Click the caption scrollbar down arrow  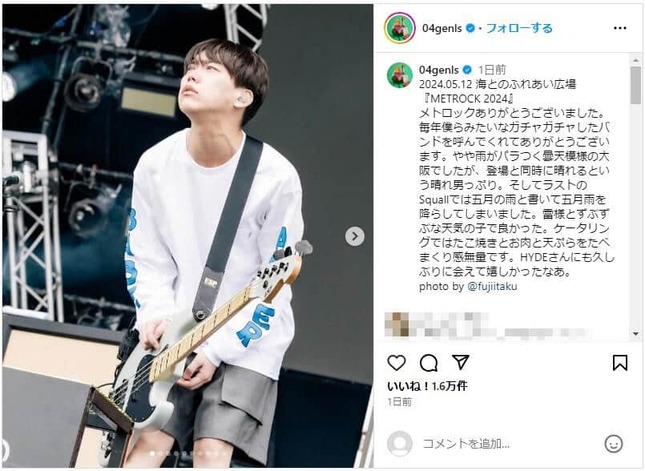(x=635, y=334)
